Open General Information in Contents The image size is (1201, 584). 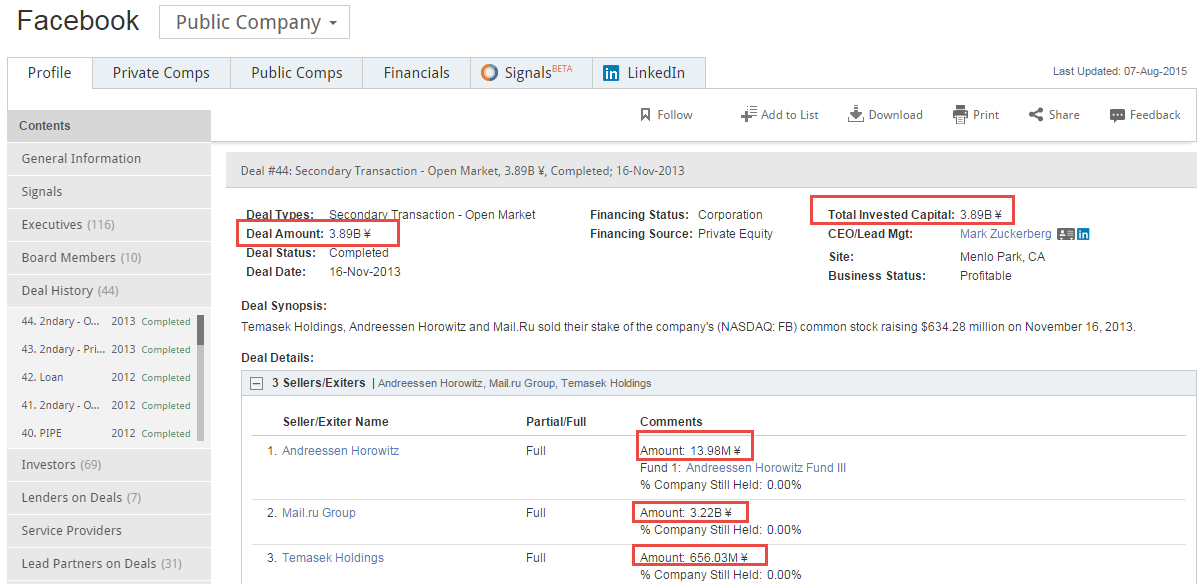pyautogui.click(x=109, y=159)
